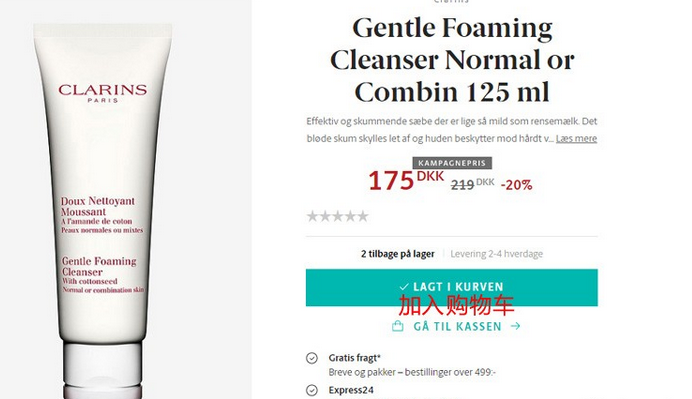Click the 175 DKK campaign price

tap(406, 180)
